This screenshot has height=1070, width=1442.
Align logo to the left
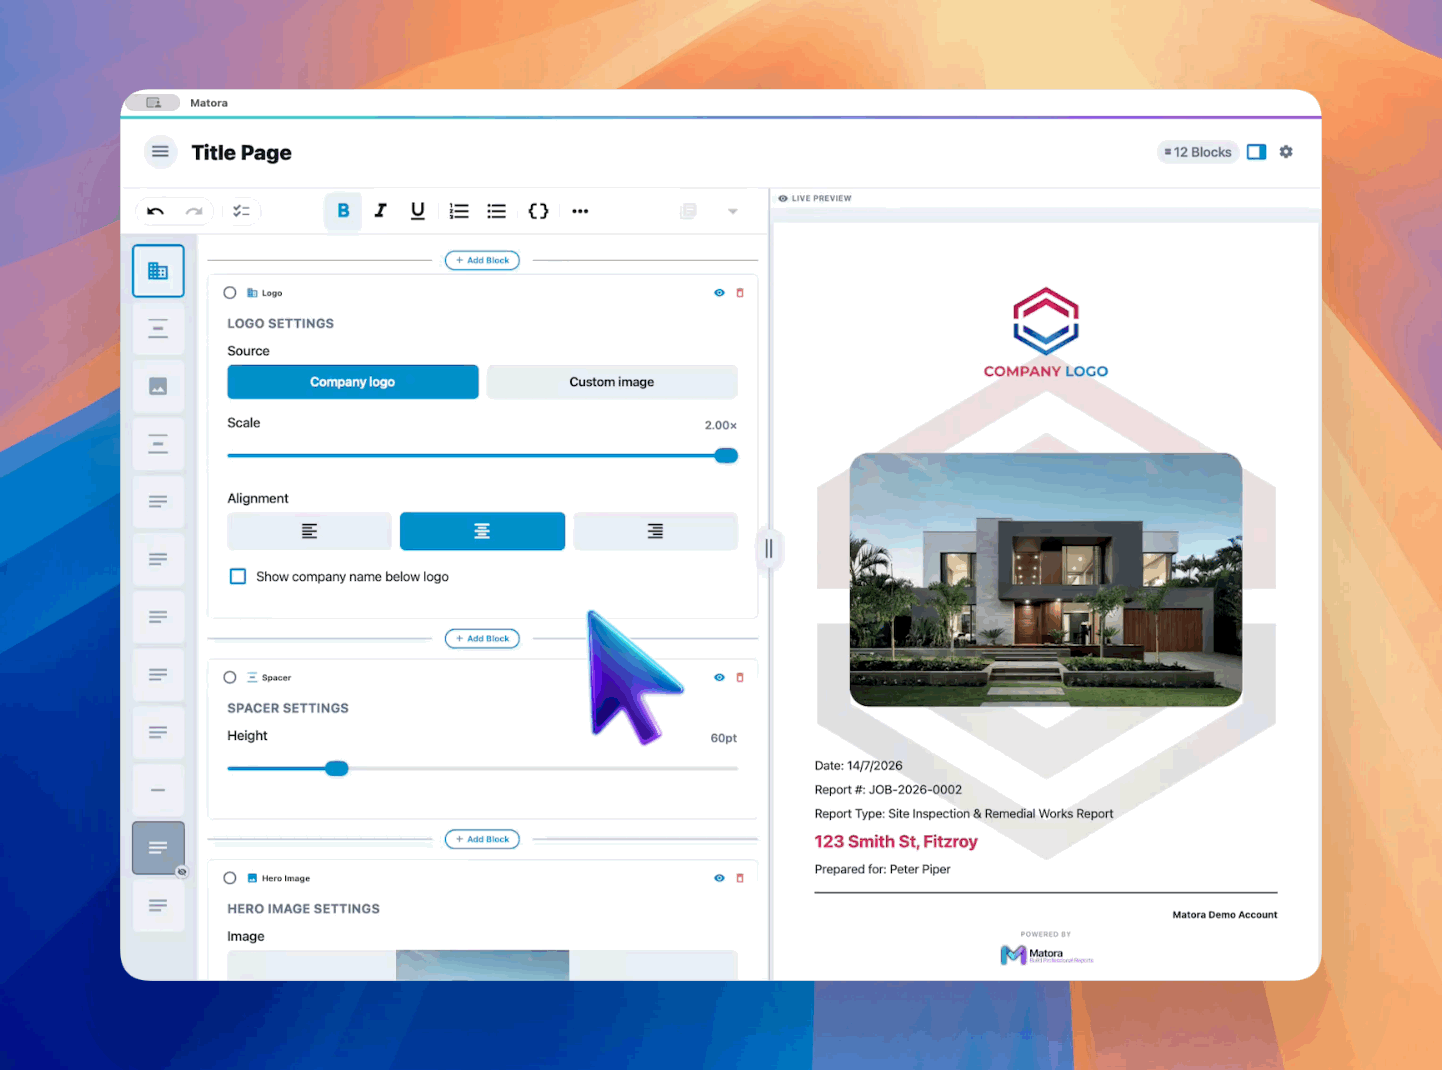coord(309,531)
